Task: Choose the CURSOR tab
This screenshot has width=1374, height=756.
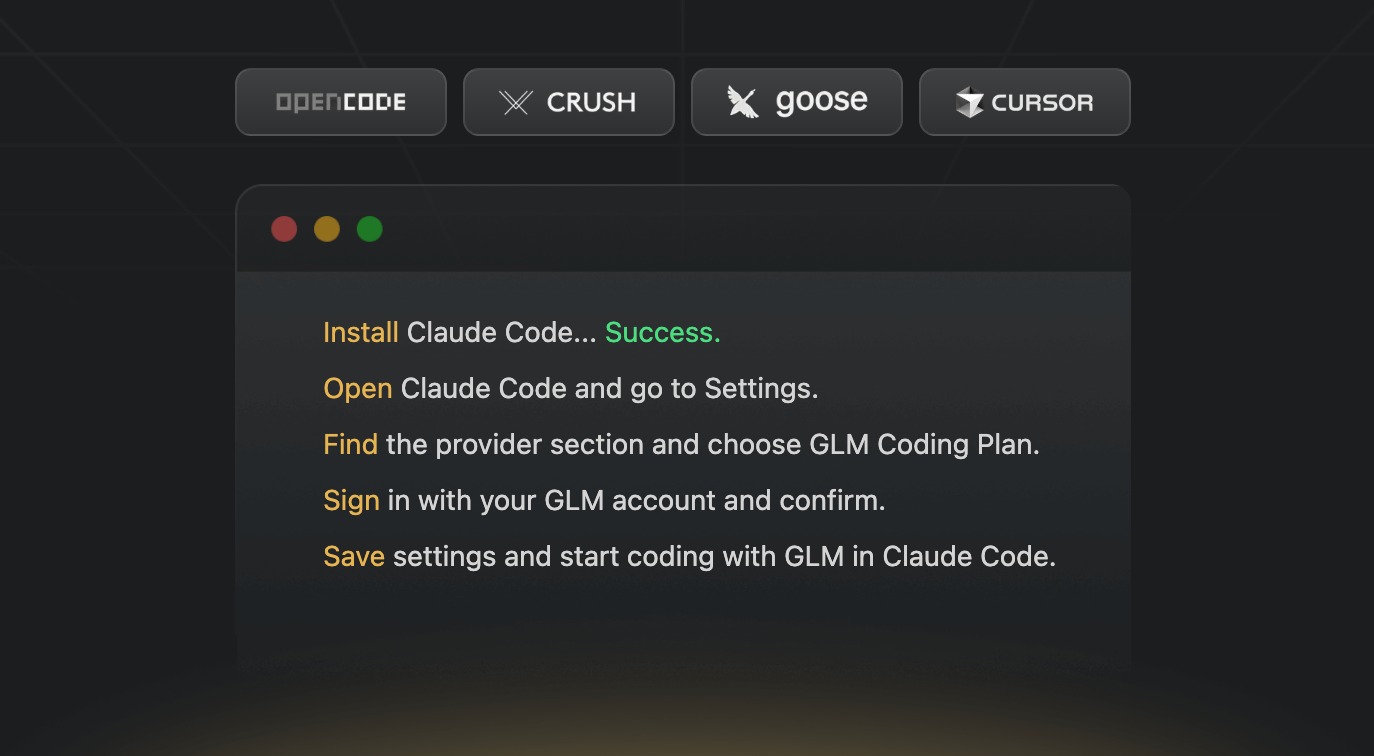Action: (1025, 102)
